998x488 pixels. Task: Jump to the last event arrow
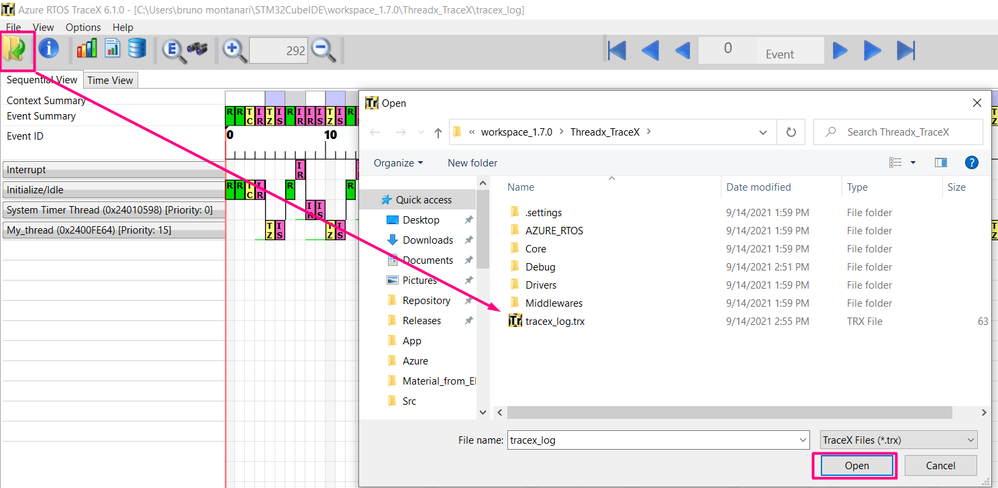pos(906,50)
